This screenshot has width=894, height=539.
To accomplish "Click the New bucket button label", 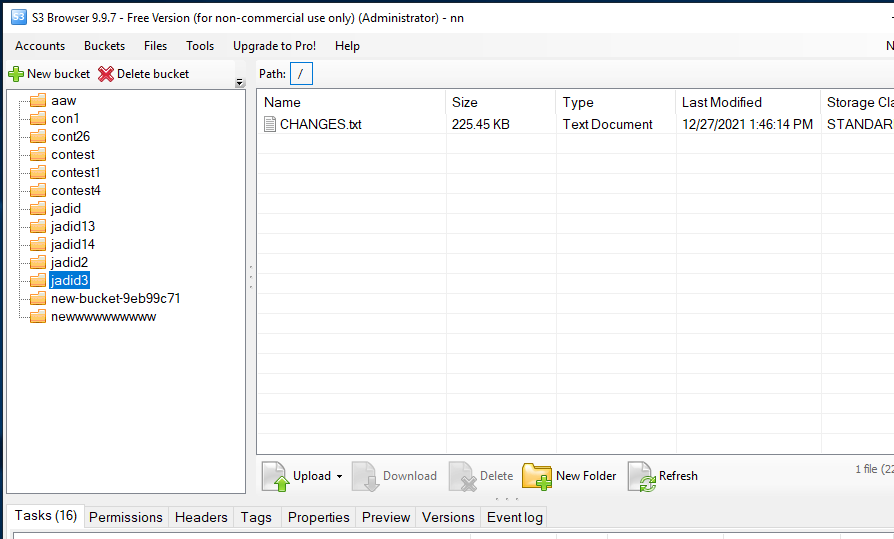I will 59,74.
